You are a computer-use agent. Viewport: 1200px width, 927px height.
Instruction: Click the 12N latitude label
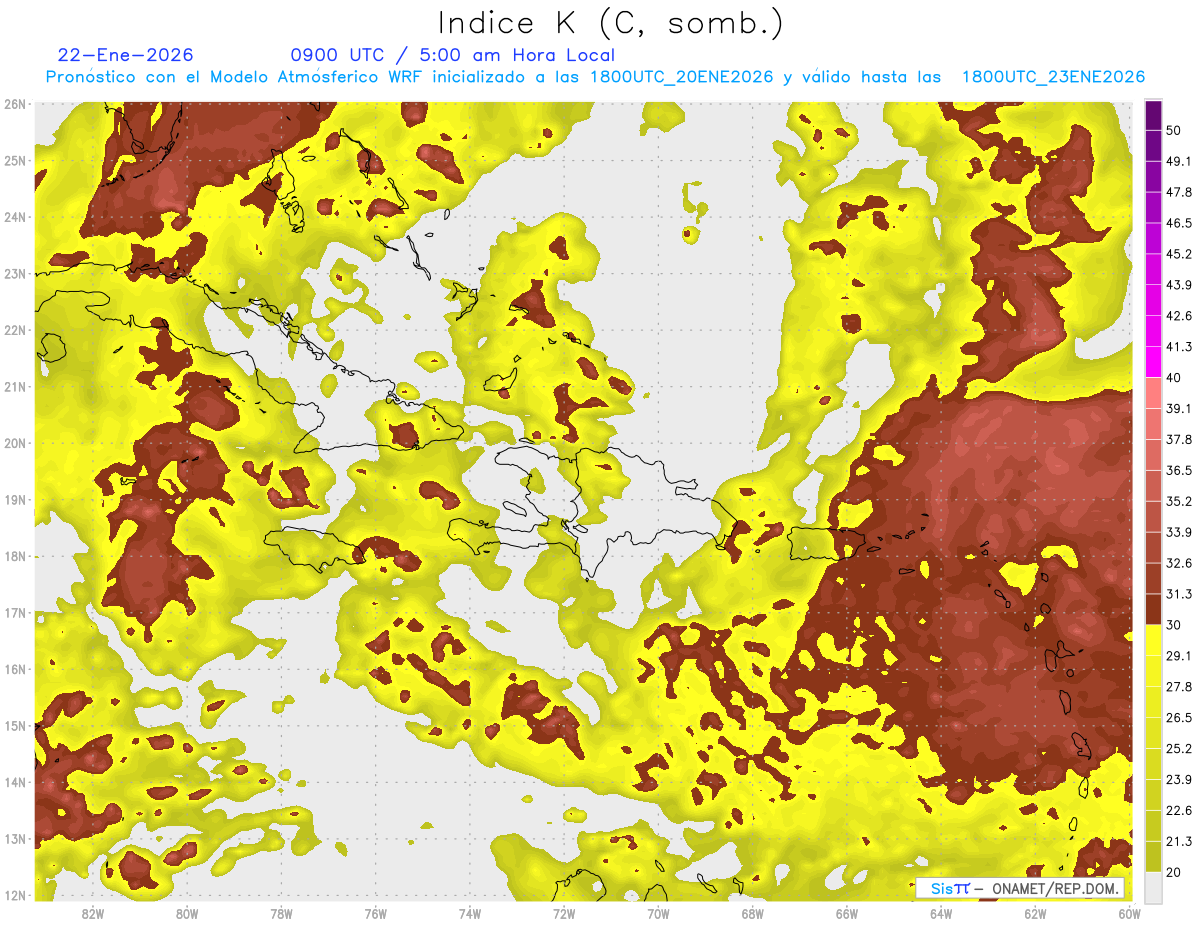pos(14,895)
